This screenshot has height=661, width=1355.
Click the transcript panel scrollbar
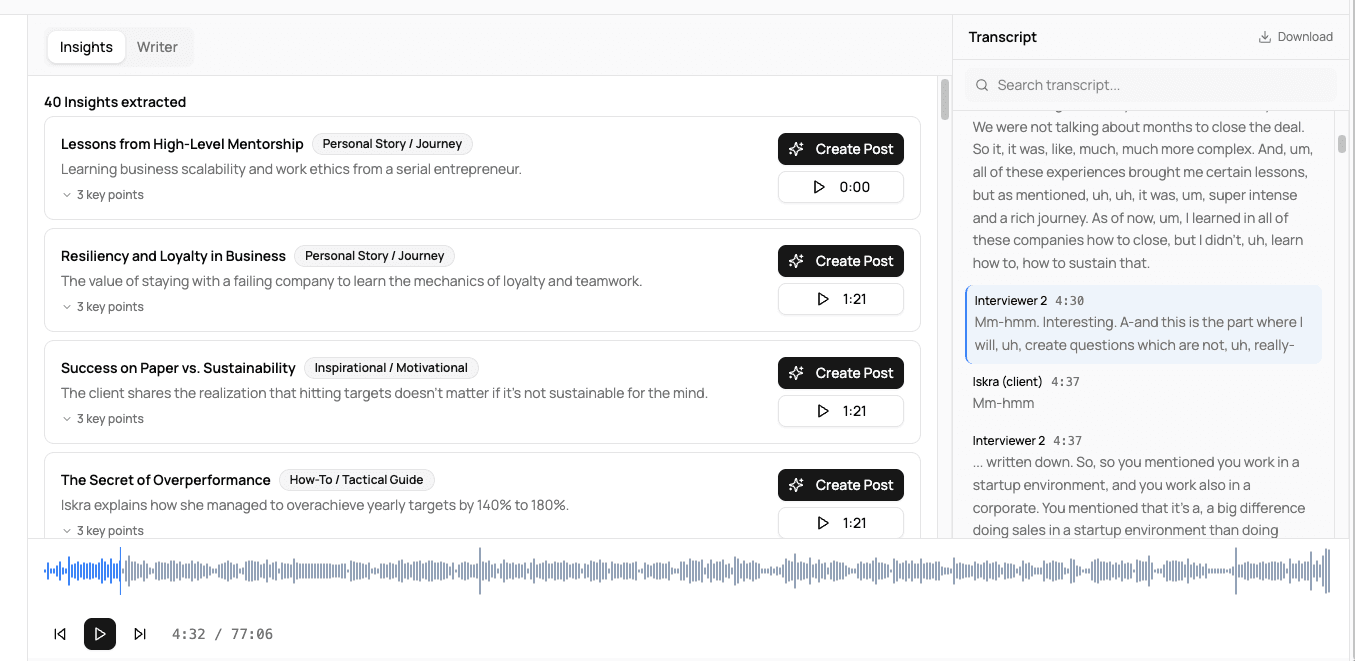(x=1342, y=143)
